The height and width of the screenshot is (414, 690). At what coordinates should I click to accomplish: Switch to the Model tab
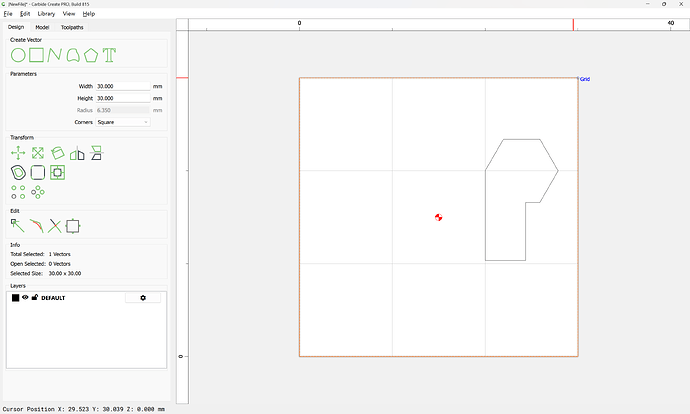coord(42,27)
